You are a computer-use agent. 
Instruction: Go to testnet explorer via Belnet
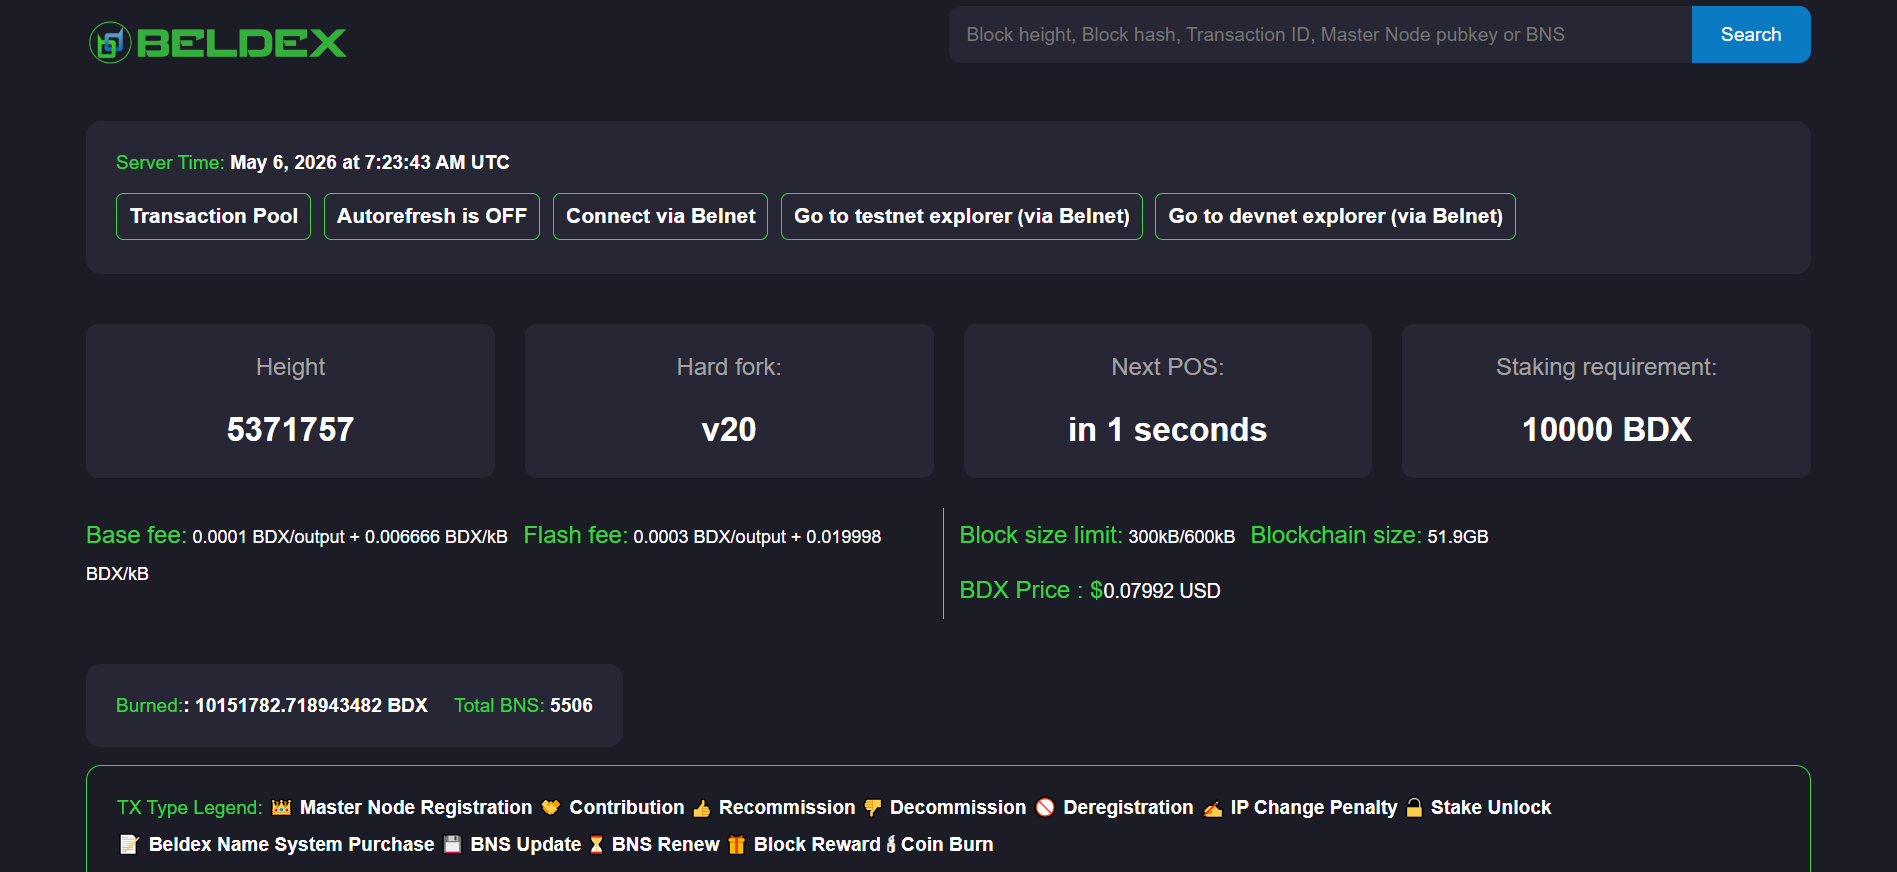962,216
